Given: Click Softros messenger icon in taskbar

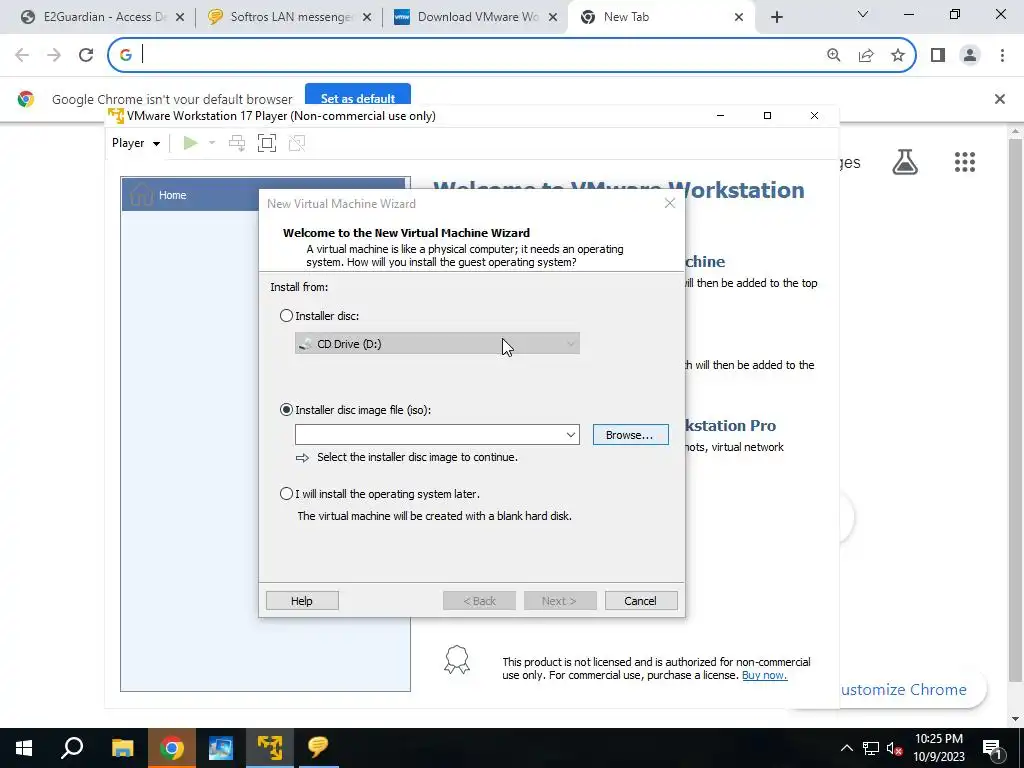Looking at the screenshot, I should (x=318, y=748).
